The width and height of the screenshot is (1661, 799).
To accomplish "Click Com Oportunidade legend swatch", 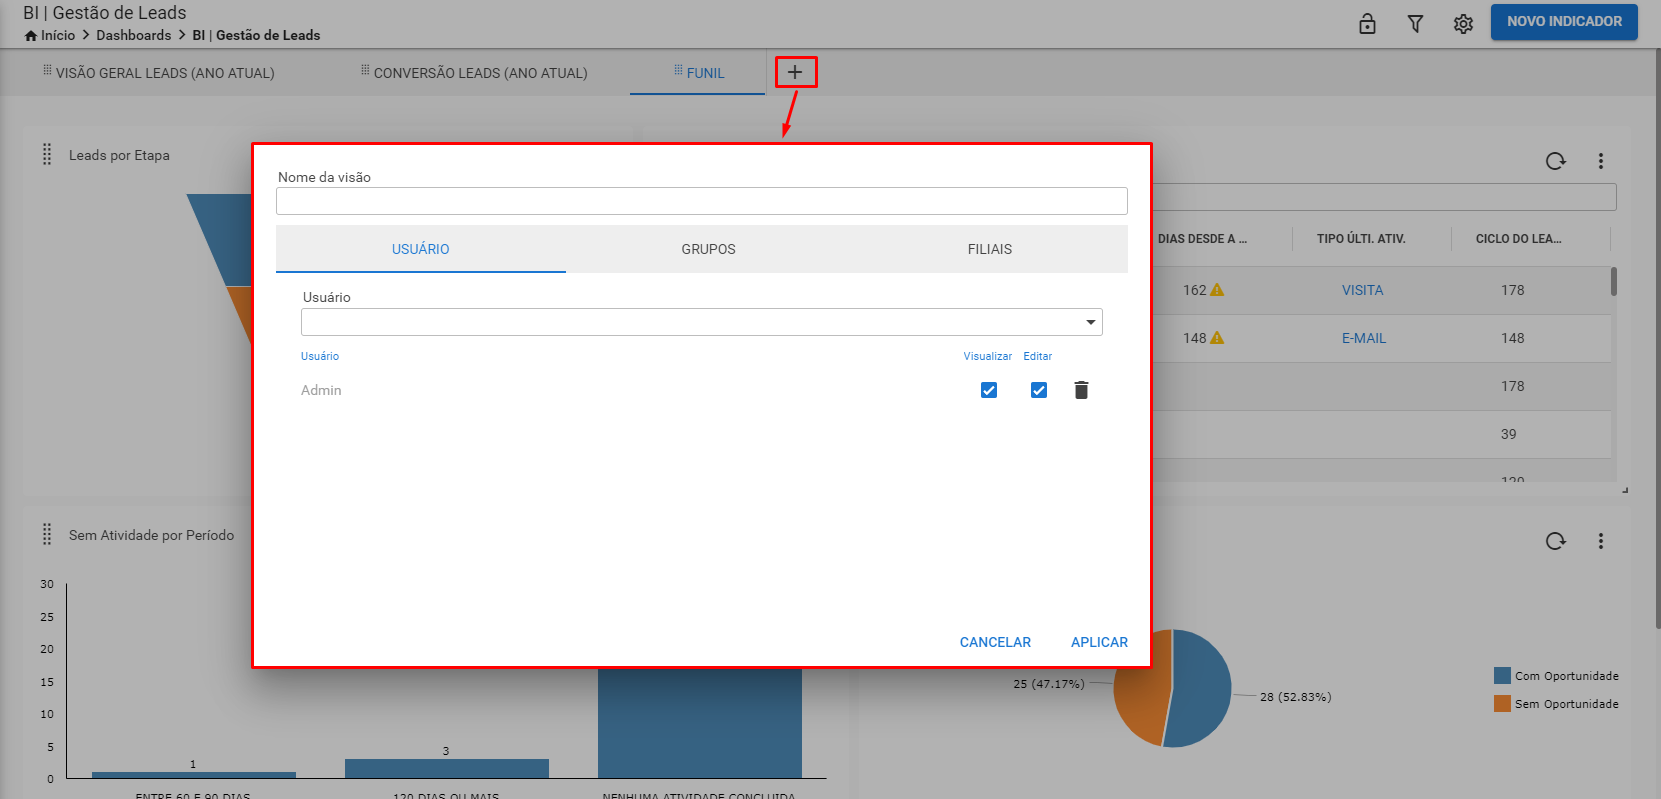I will (1502, 676).
